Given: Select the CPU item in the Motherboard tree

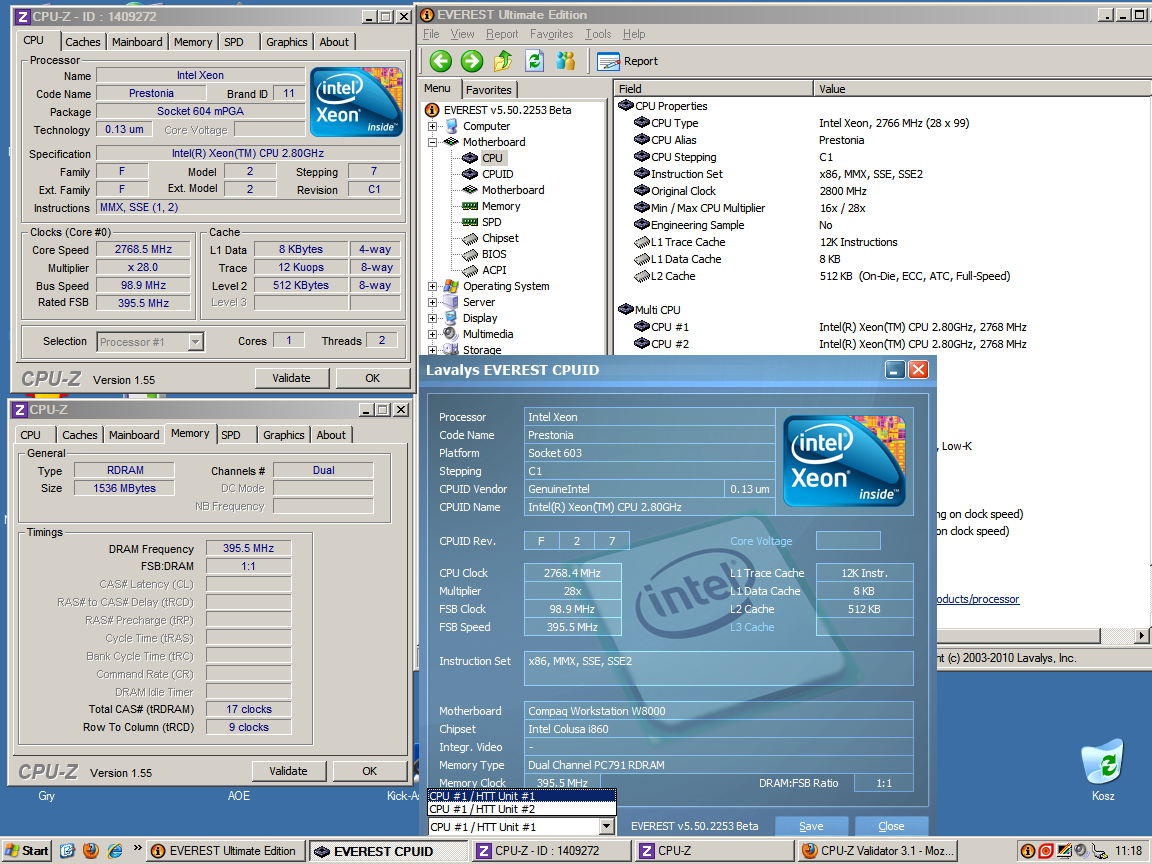Looking at the screenshot, I should coord(492,158).
